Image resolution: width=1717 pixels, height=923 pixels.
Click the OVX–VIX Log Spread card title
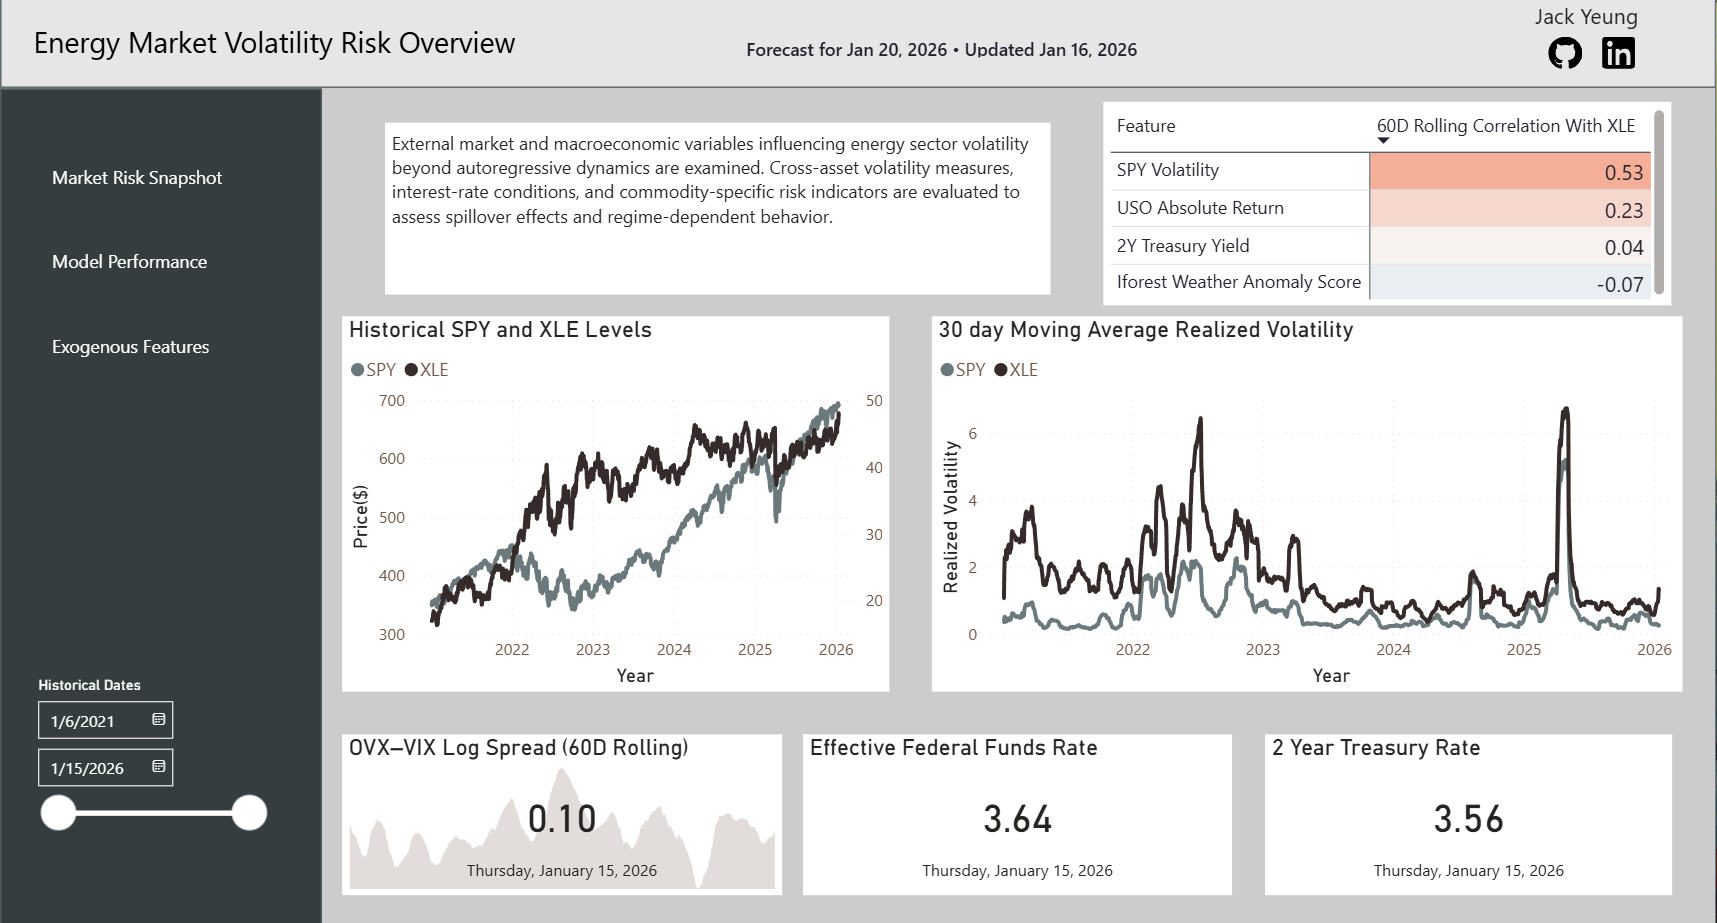[x=518, y=748]
